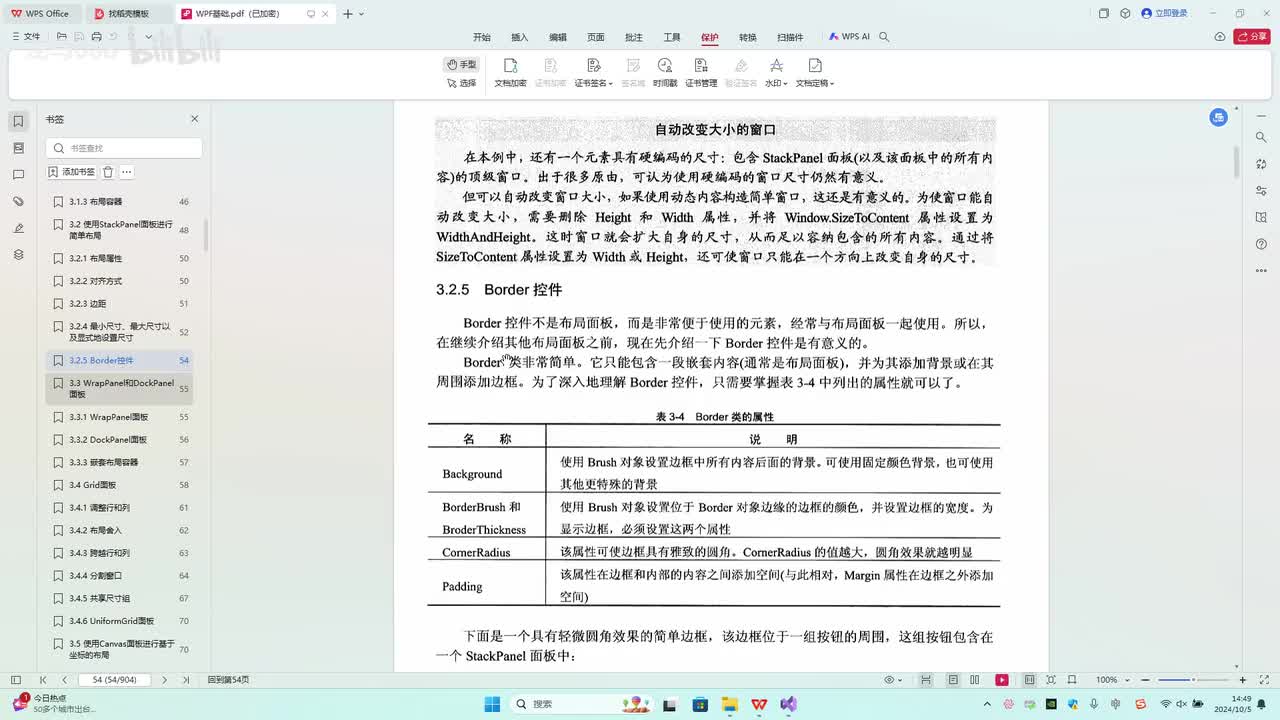Open a new tab with plus button

pos(347,14)
